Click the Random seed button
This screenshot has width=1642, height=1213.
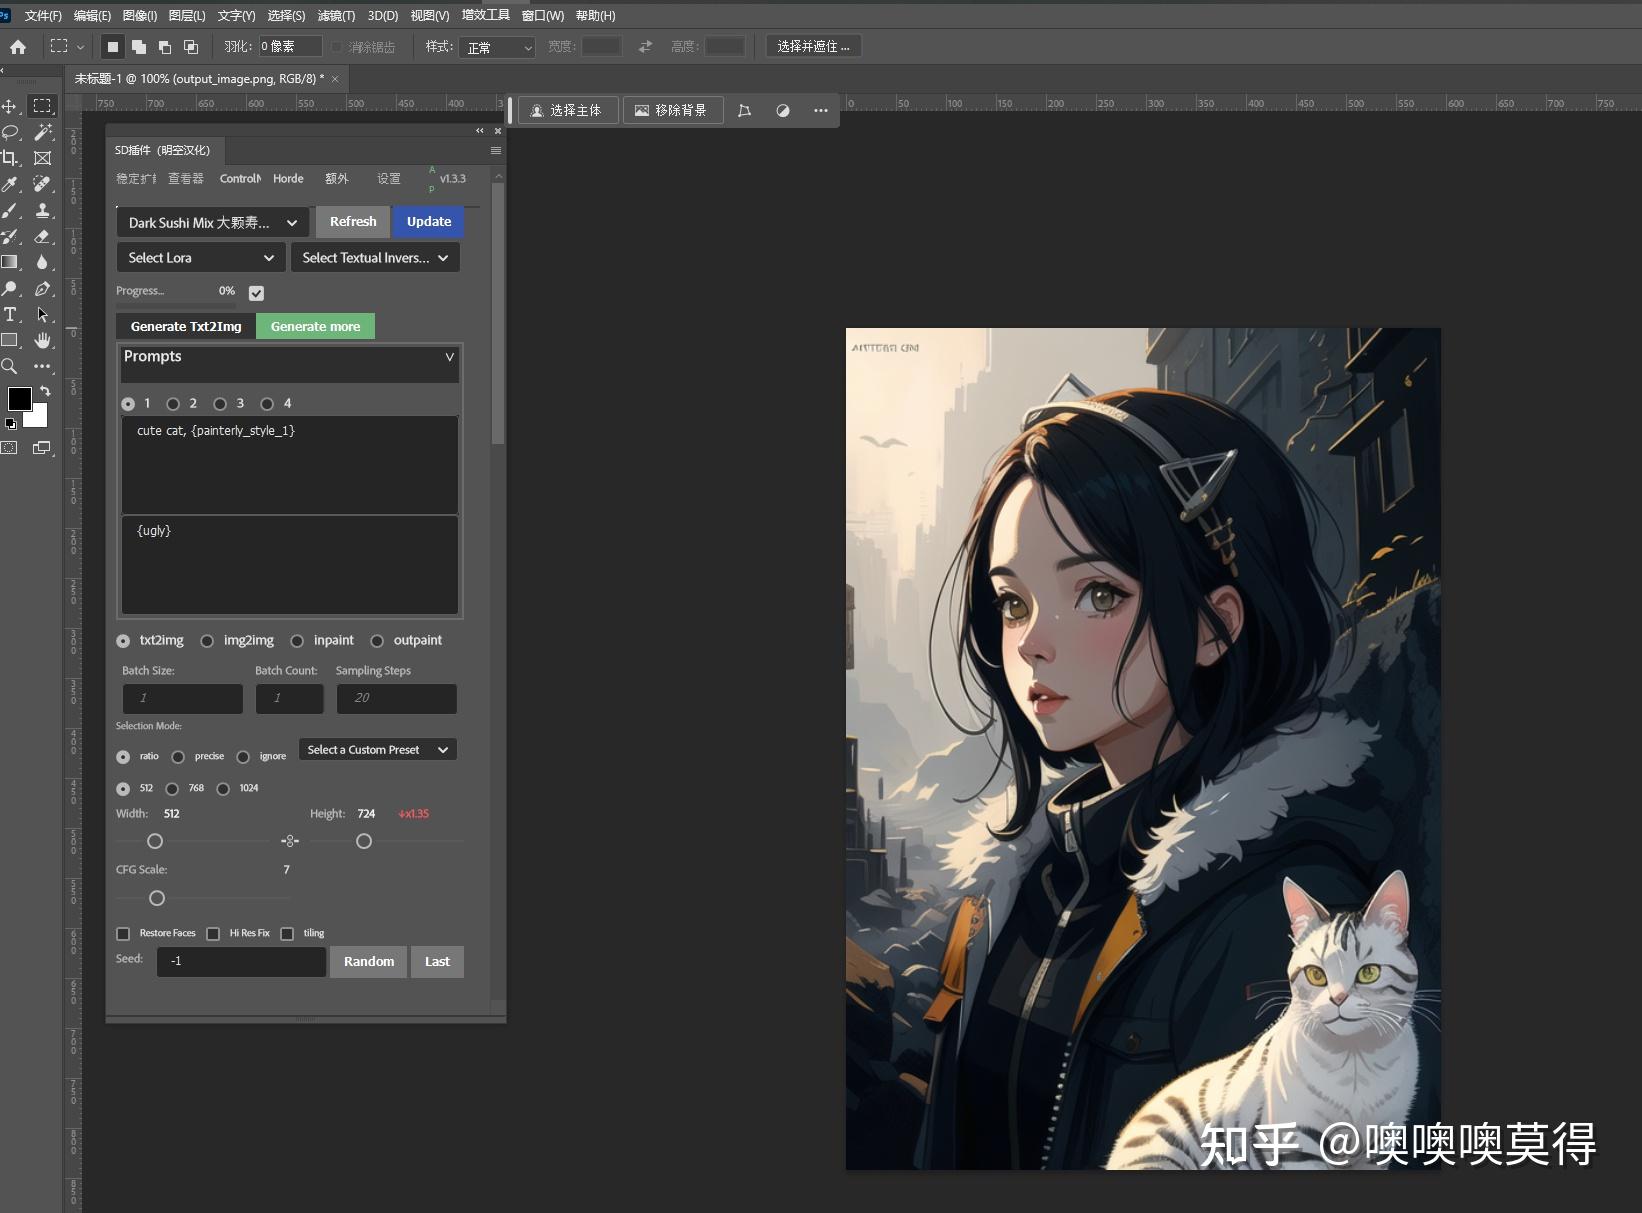[367, 961]
